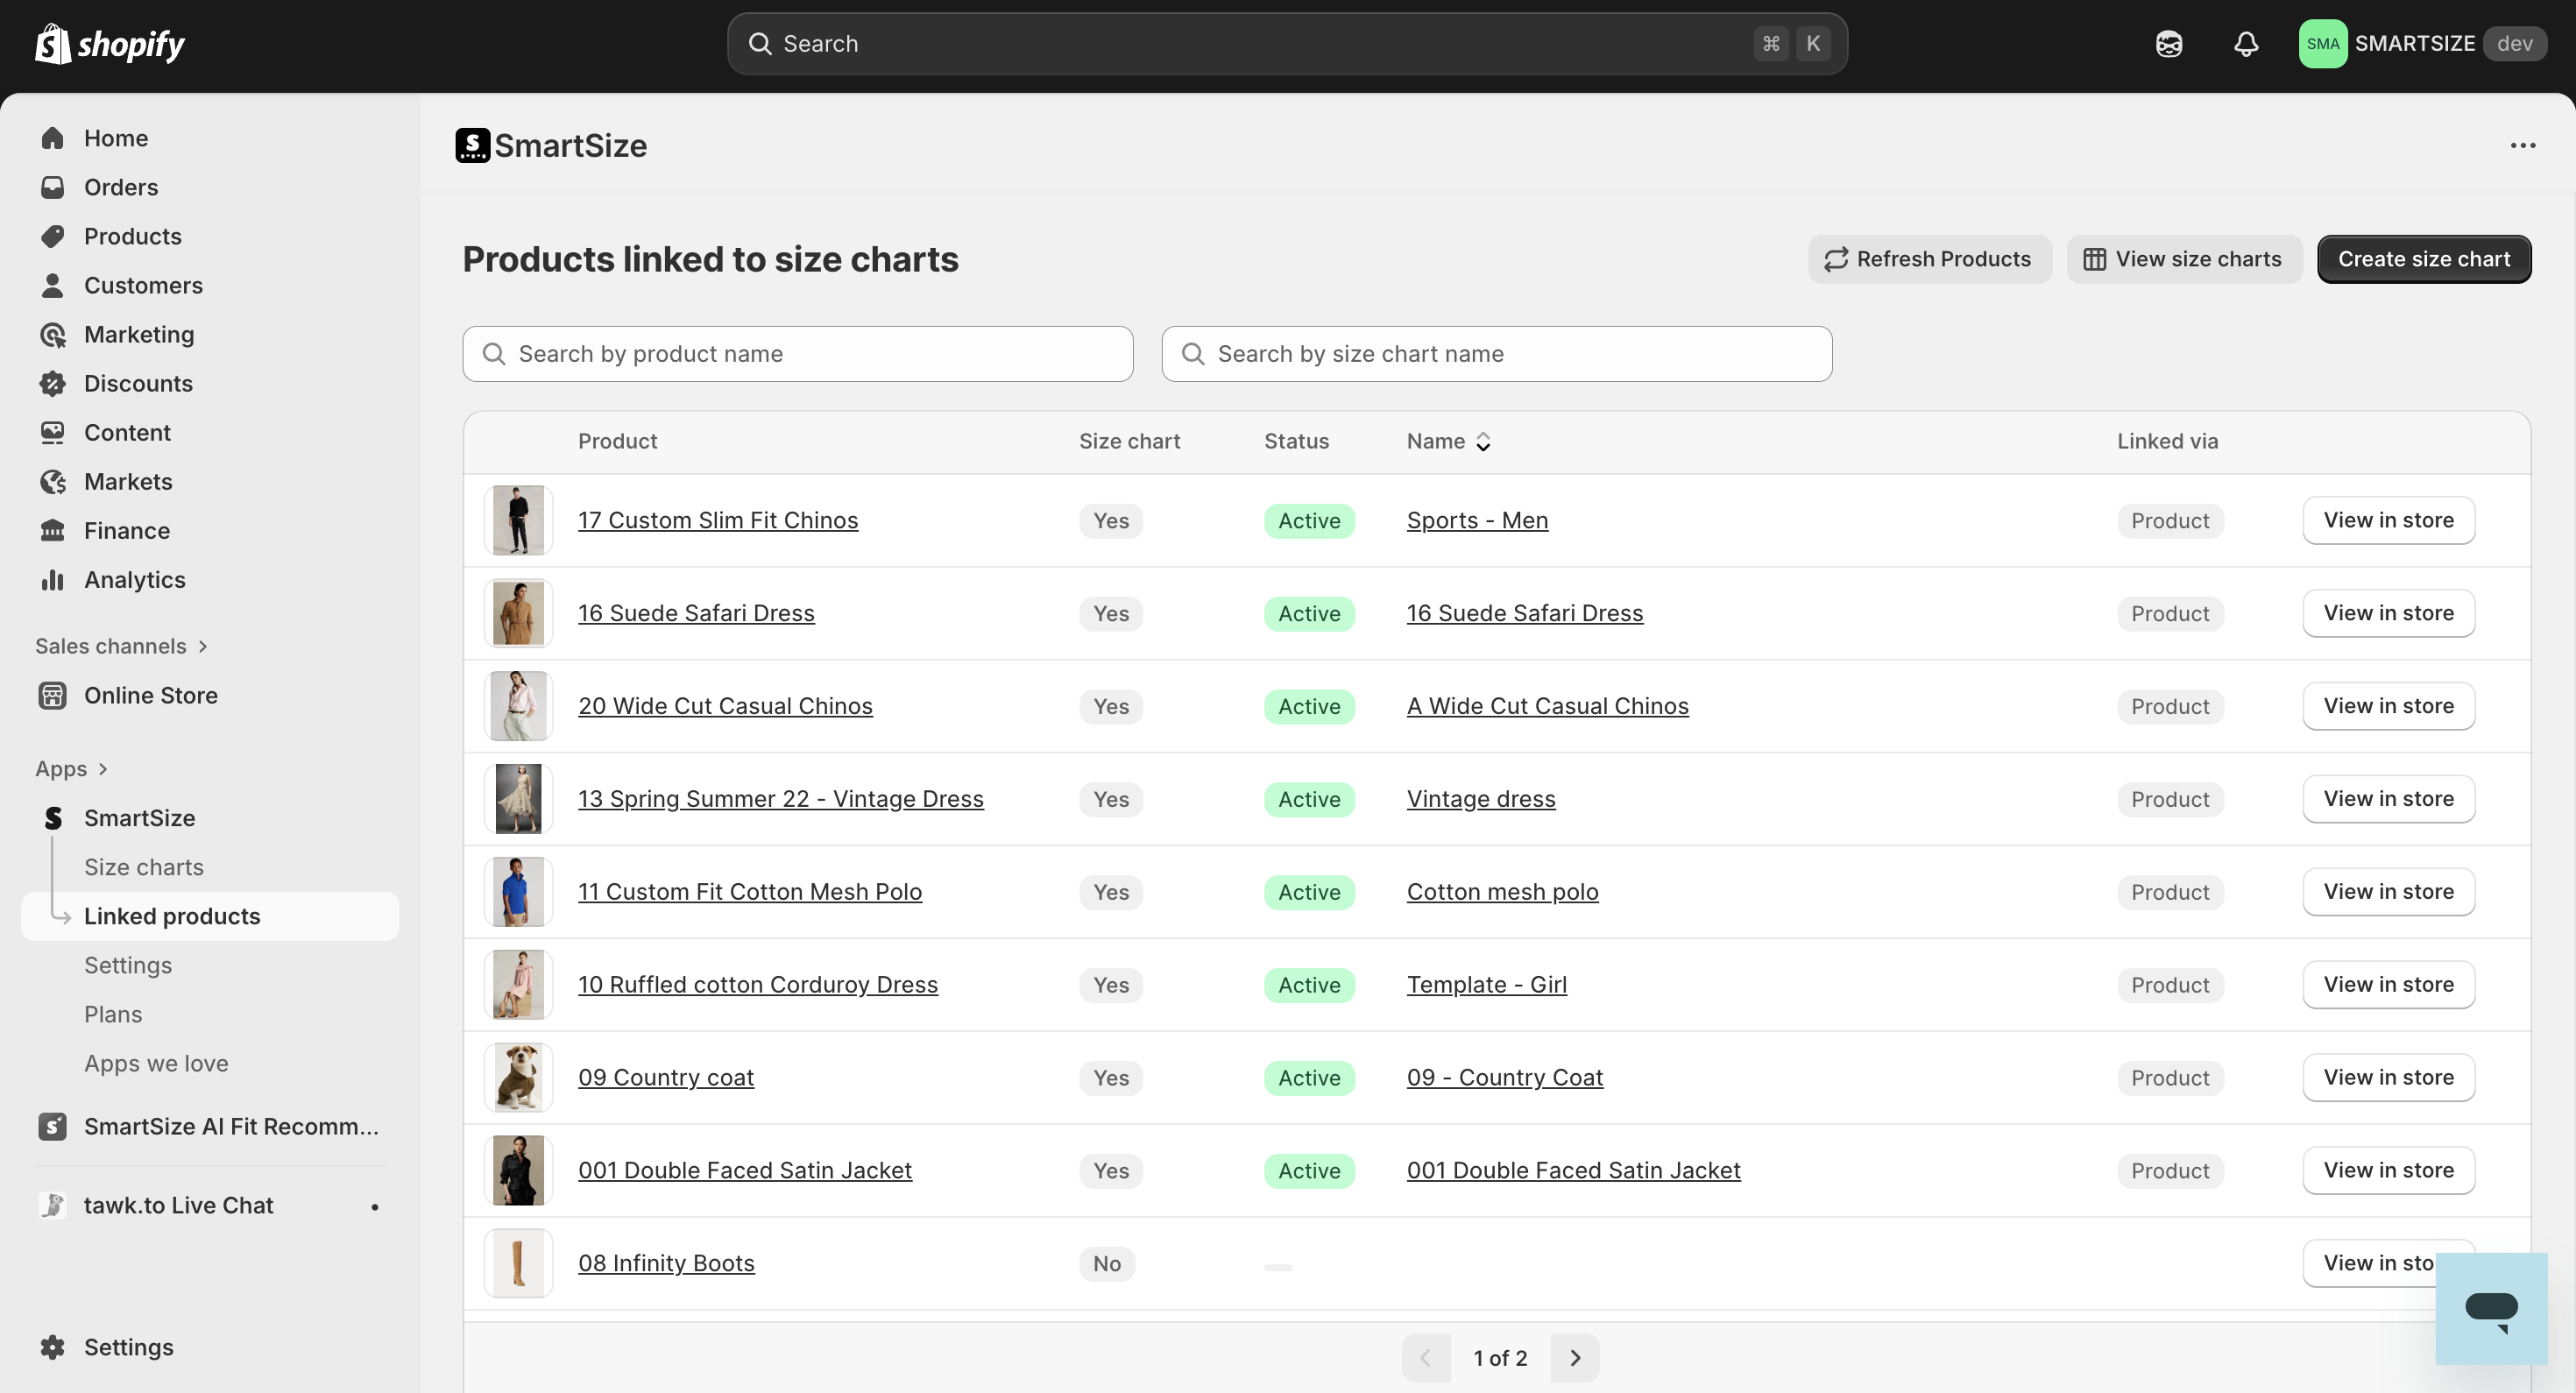
Task: Click the notifications bell icon
Action: coord(2246,44)
